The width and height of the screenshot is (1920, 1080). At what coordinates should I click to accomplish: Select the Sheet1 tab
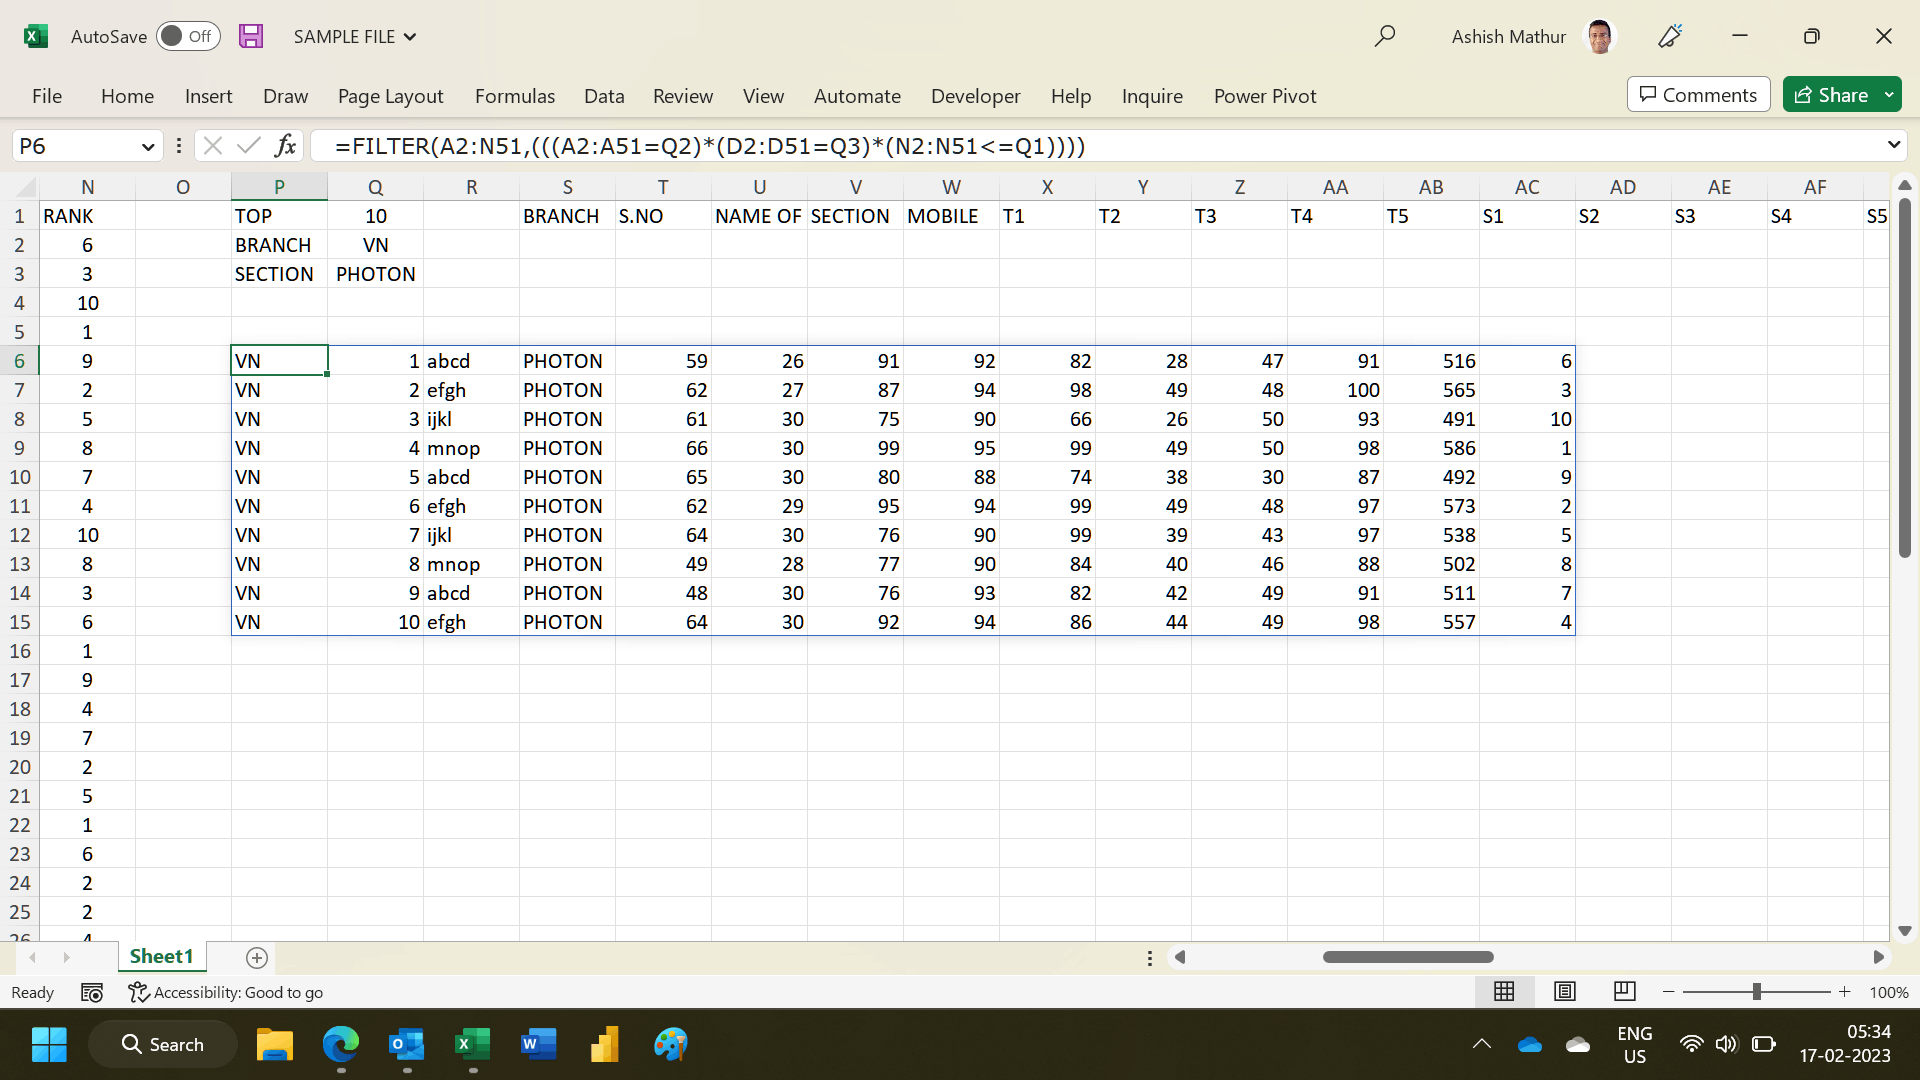(x=161, y=956)
